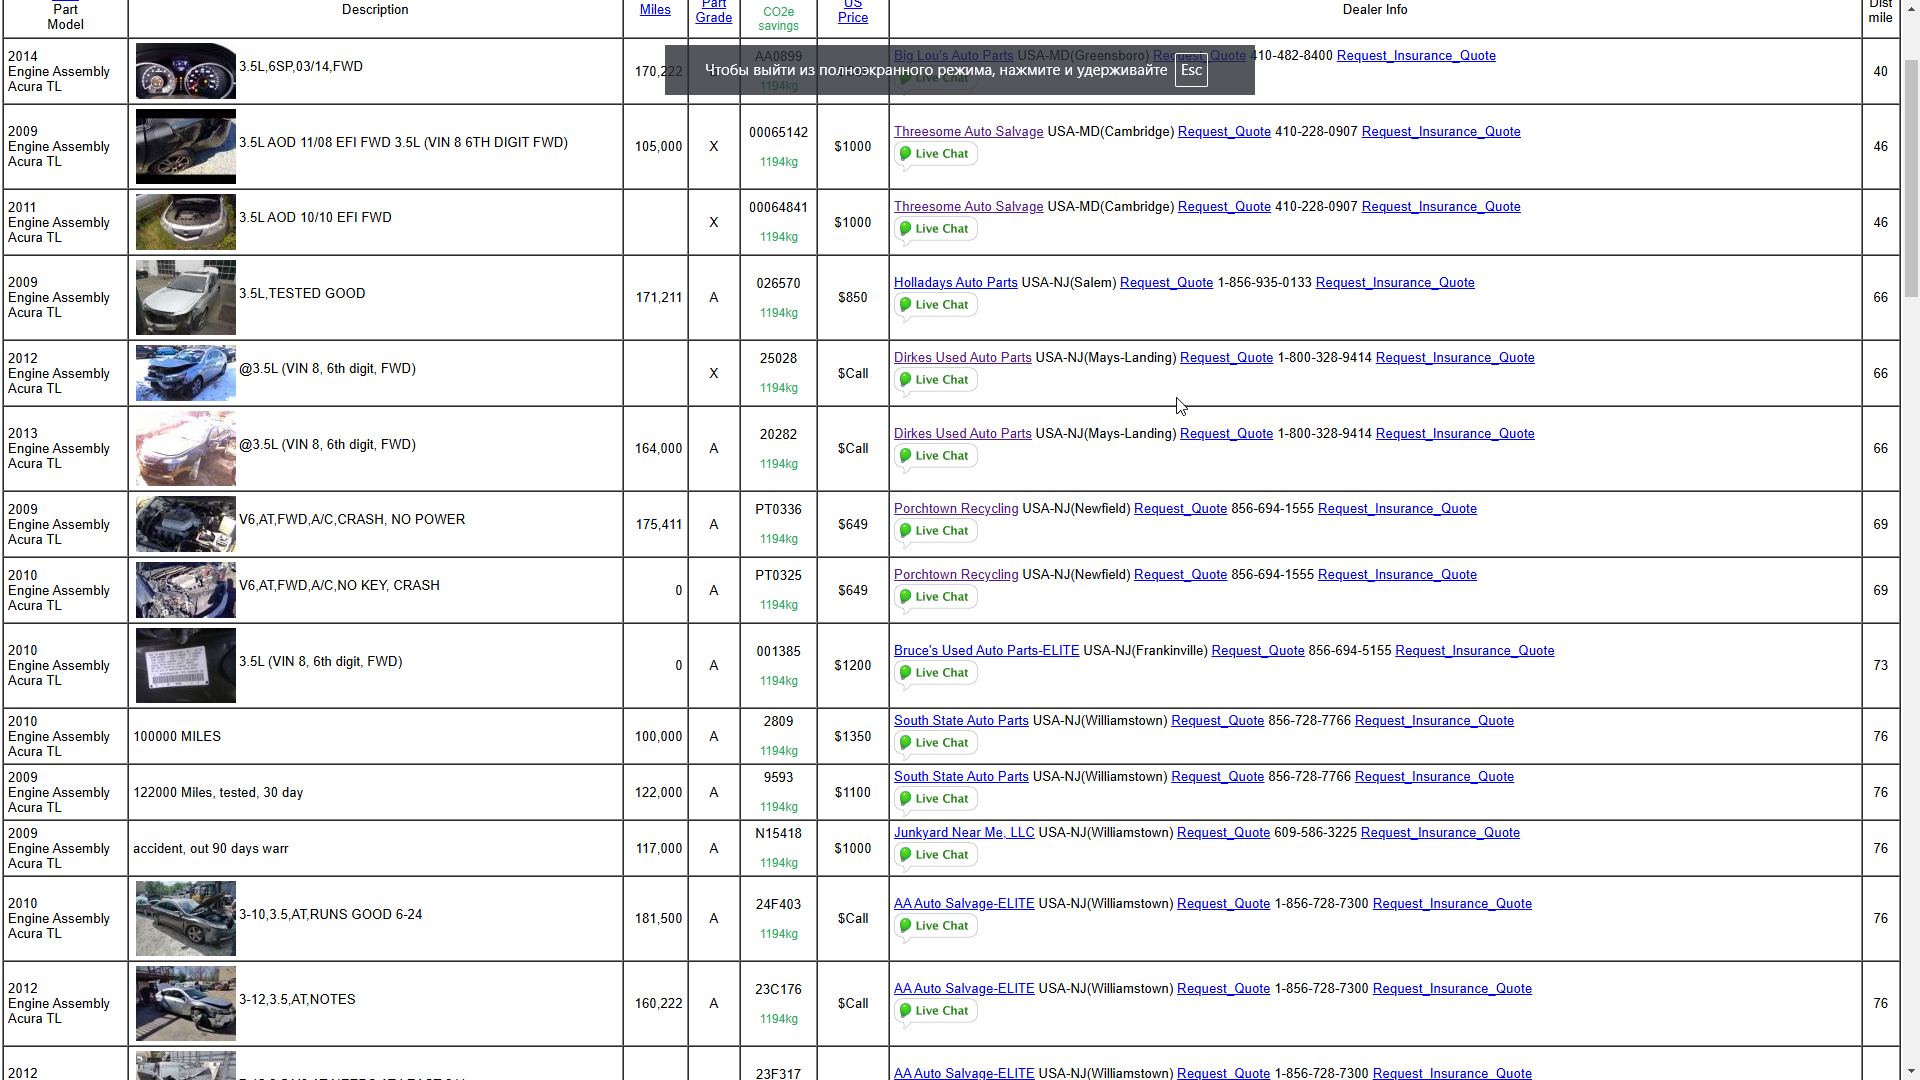This screenshot has height=1080, width=1920.
Task: Click Live Chat on 2012 Dirkes row
Action: tap(935, 380)
